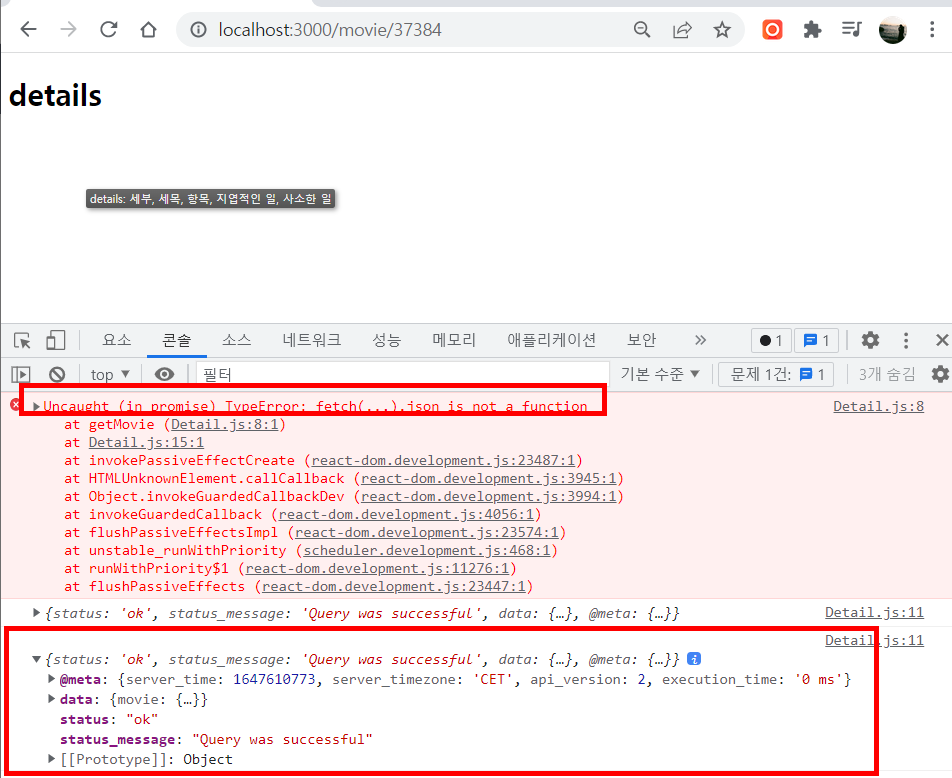Switch to the 메모리 tab

[x=454, y=340]
